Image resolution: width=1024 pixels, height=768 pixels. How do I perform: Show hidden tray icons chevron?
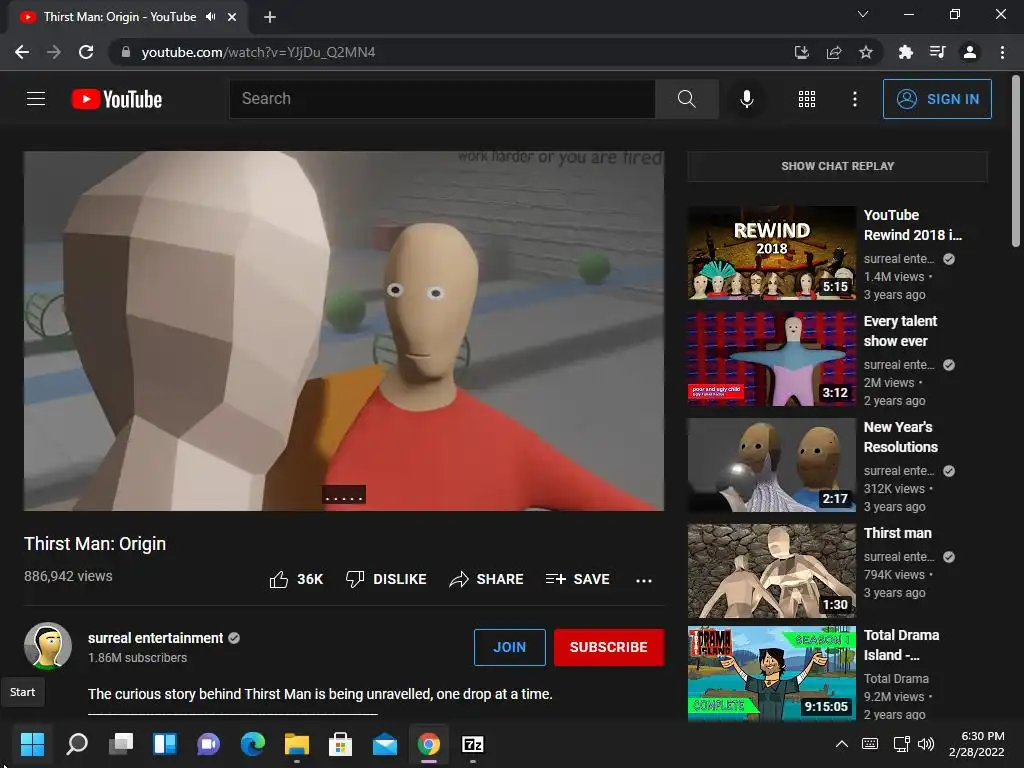842,744
